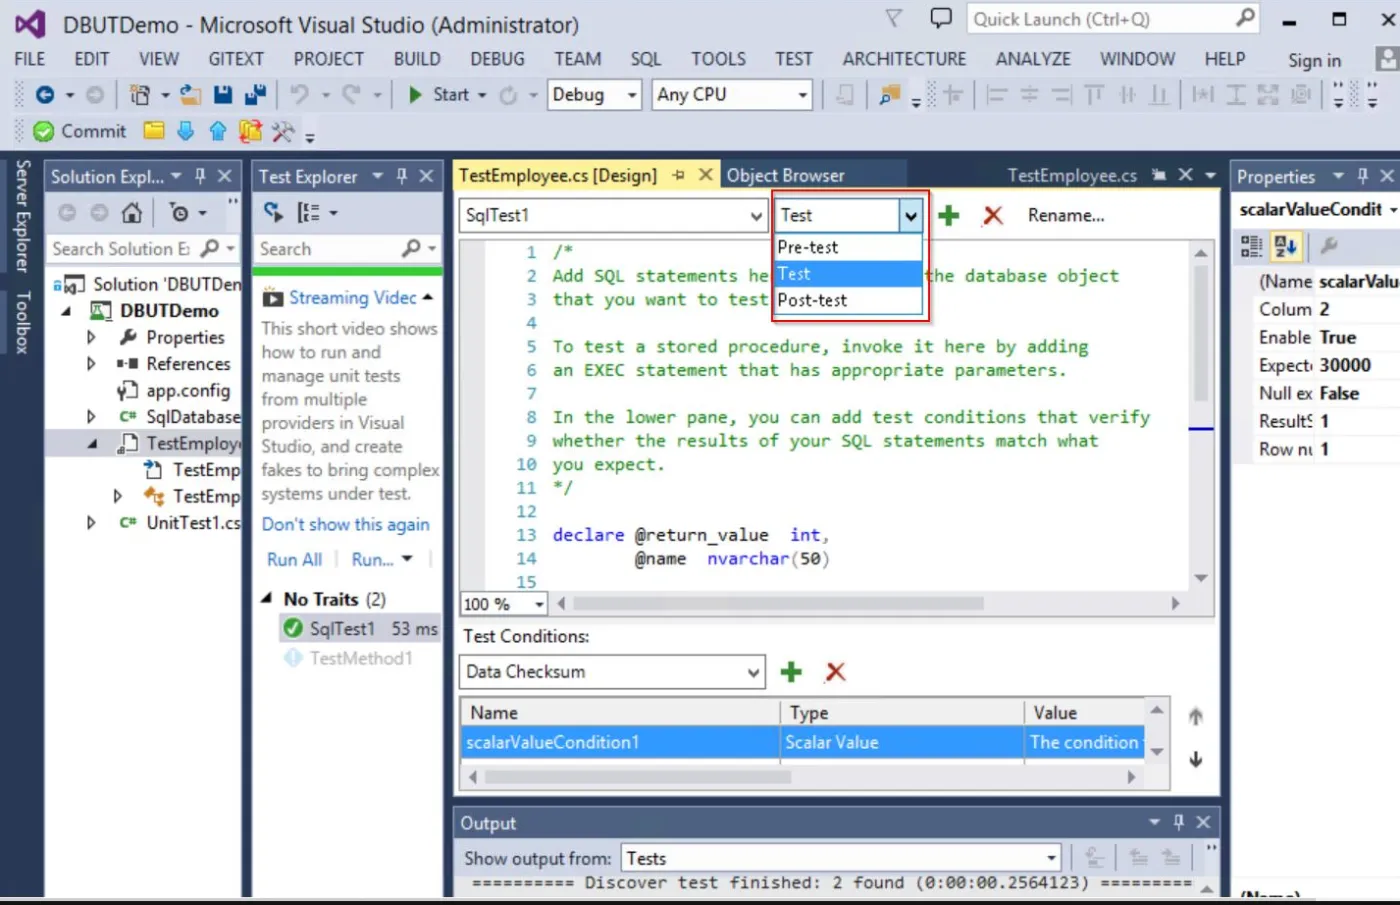Toggle pin on TestEmployee.cs [Design] tab
The width and height of the screenshot is (1400, 905).
pyautogui.click(x=679, y=175)
